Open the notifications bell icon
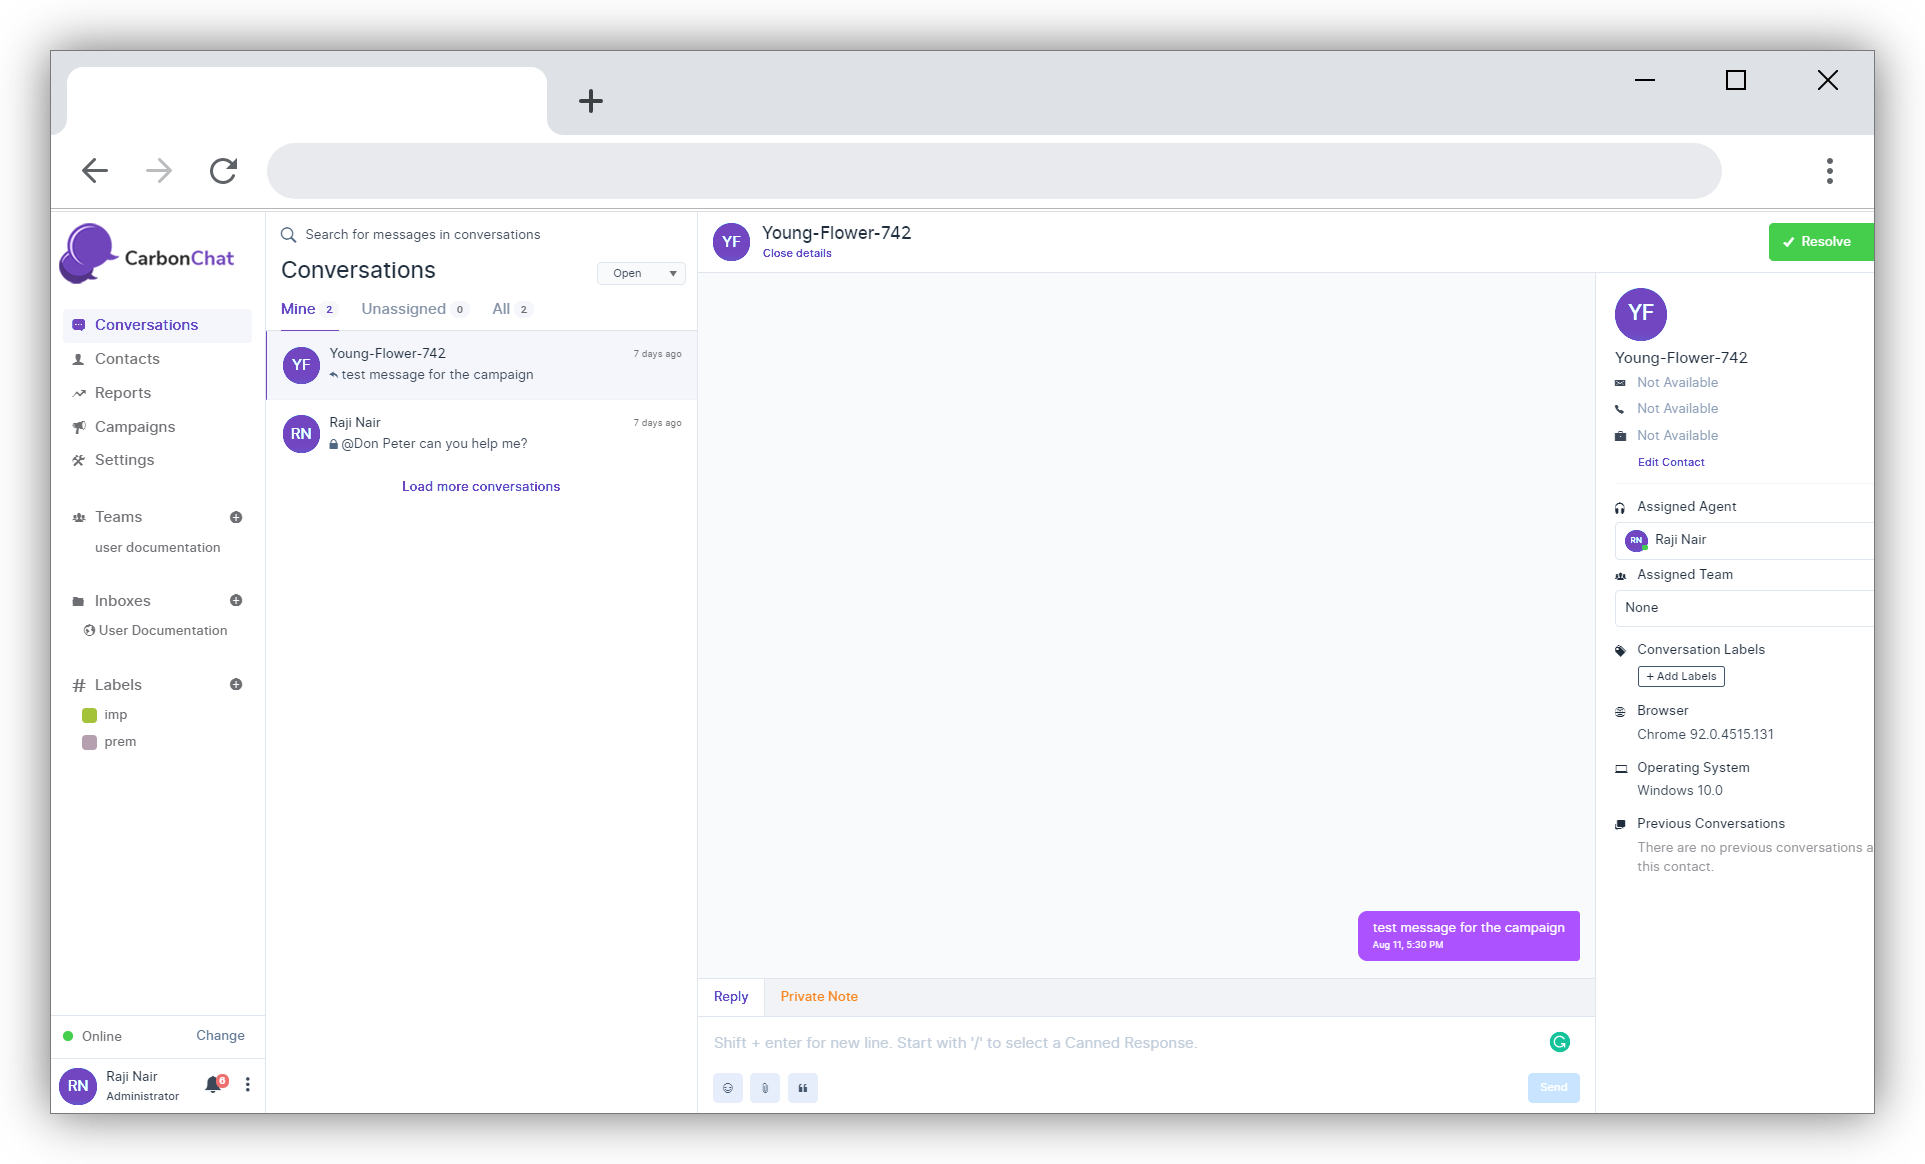Screen dimensions: 1925x1164 click(x=213, y=1085)
